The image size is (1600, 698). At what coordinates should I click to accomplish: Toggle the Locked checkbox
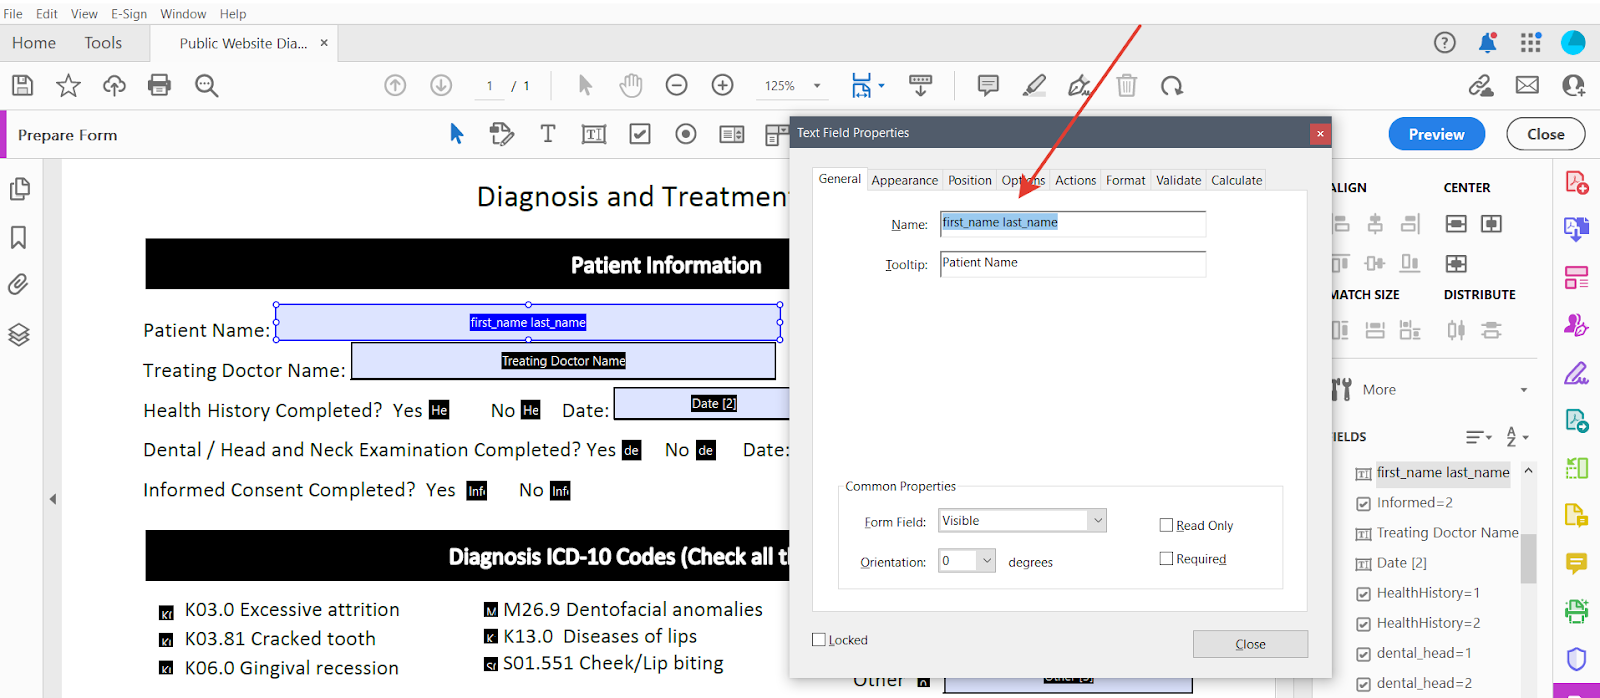(819, 640)
